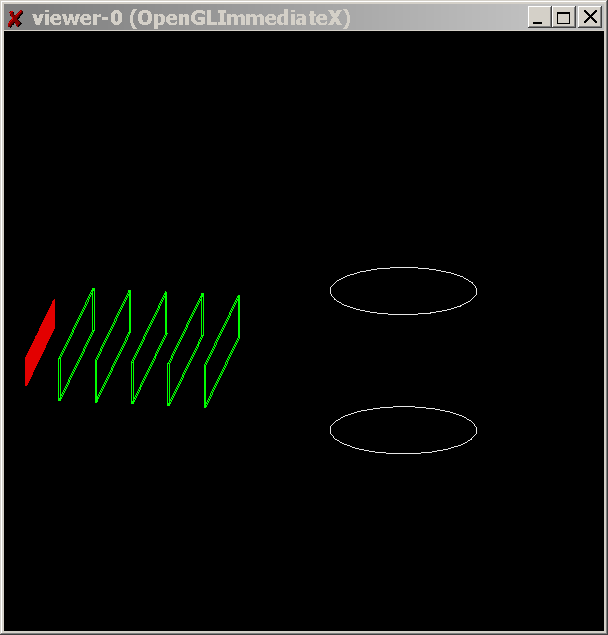Click top-right corner of first green rectangle

coord(94,289)
